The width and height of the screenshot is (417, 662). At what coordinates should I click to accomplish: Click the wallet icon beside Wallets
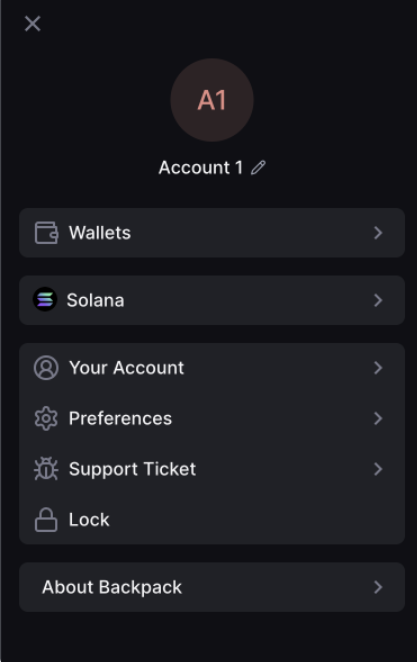(46, 233)
